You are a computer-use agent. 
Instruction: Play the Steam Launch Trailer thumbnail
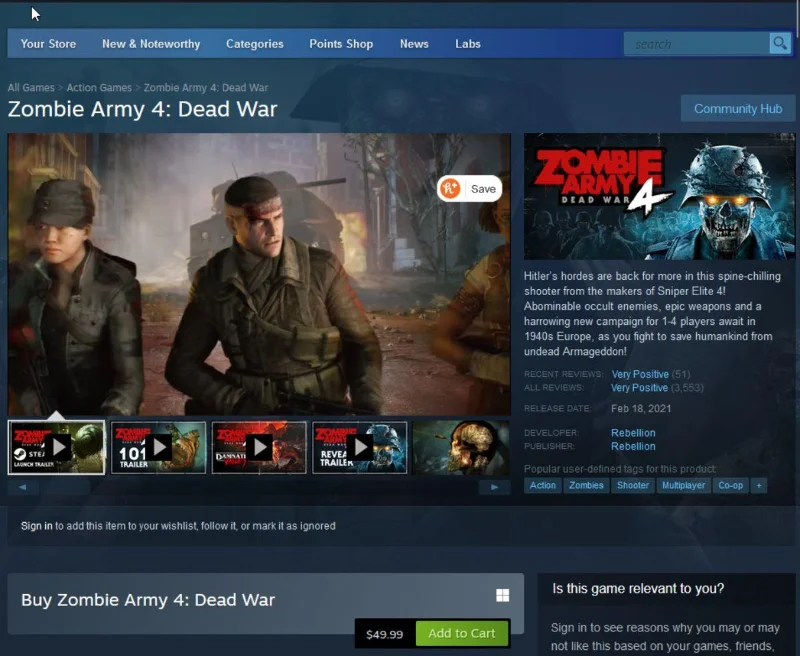pos(57,447)
